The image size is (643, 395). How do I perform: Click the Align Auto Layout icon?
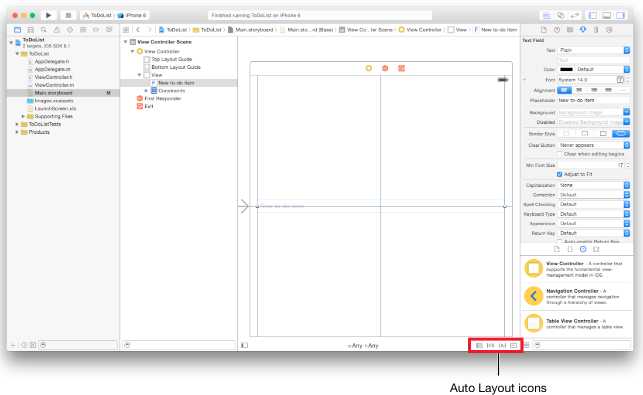pos(479,346)
